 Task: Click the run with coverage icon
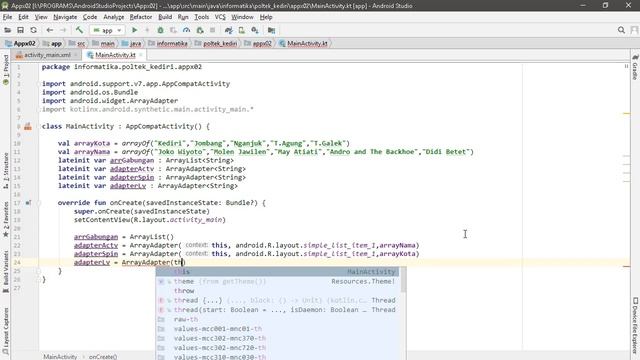tap(173, 30)
